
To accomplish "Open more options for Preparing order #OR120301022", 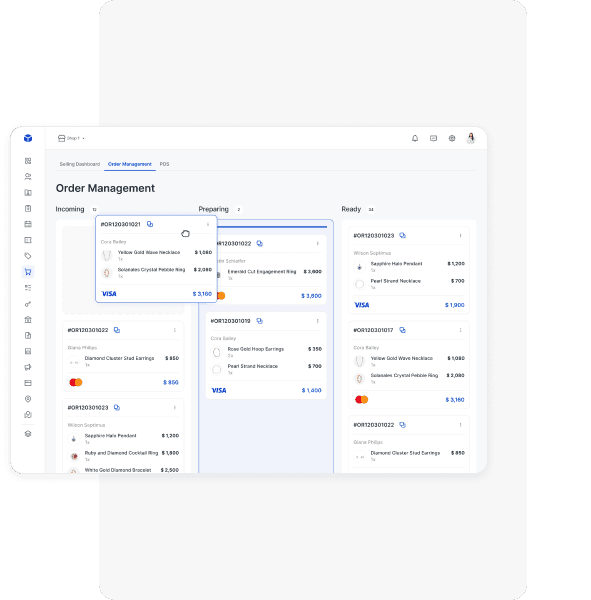I will coord(318,243).
